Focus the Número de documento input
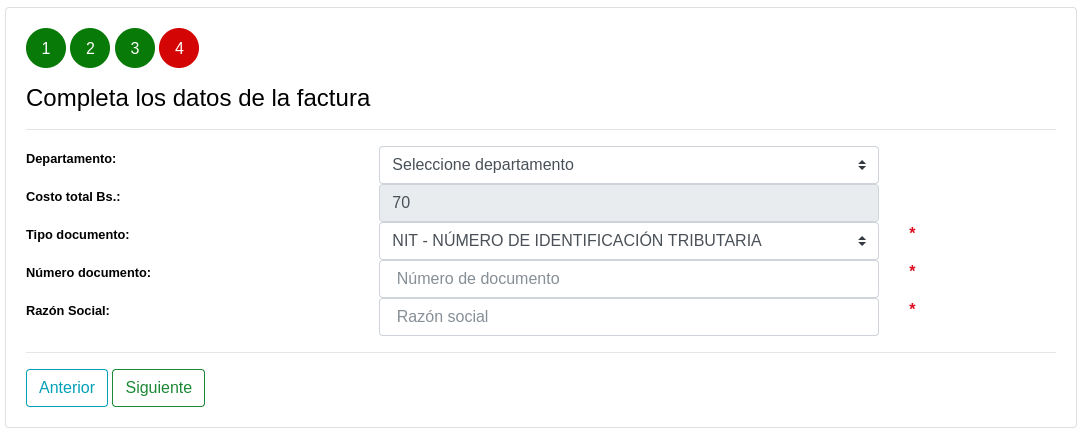This screenshot has width=1081, height=434. click(628, 279)
